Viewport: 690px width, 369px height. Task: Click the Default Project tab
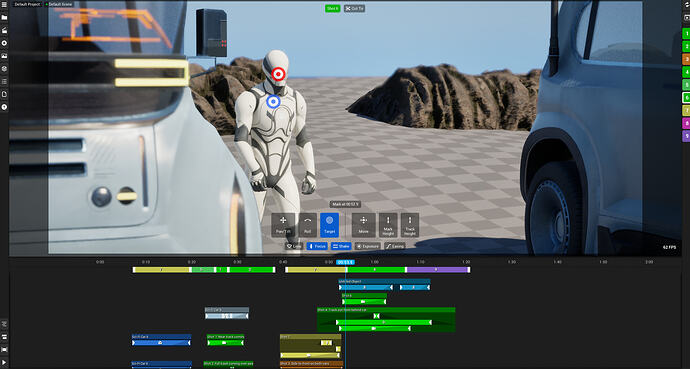(x=27, y=4)
